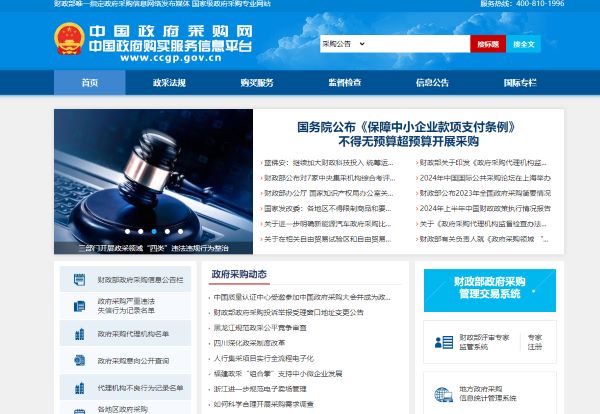Open news 关于进一步明确新能源汽车政府采购比…
This screenshot has width=600, height=414.
point(328,224)
